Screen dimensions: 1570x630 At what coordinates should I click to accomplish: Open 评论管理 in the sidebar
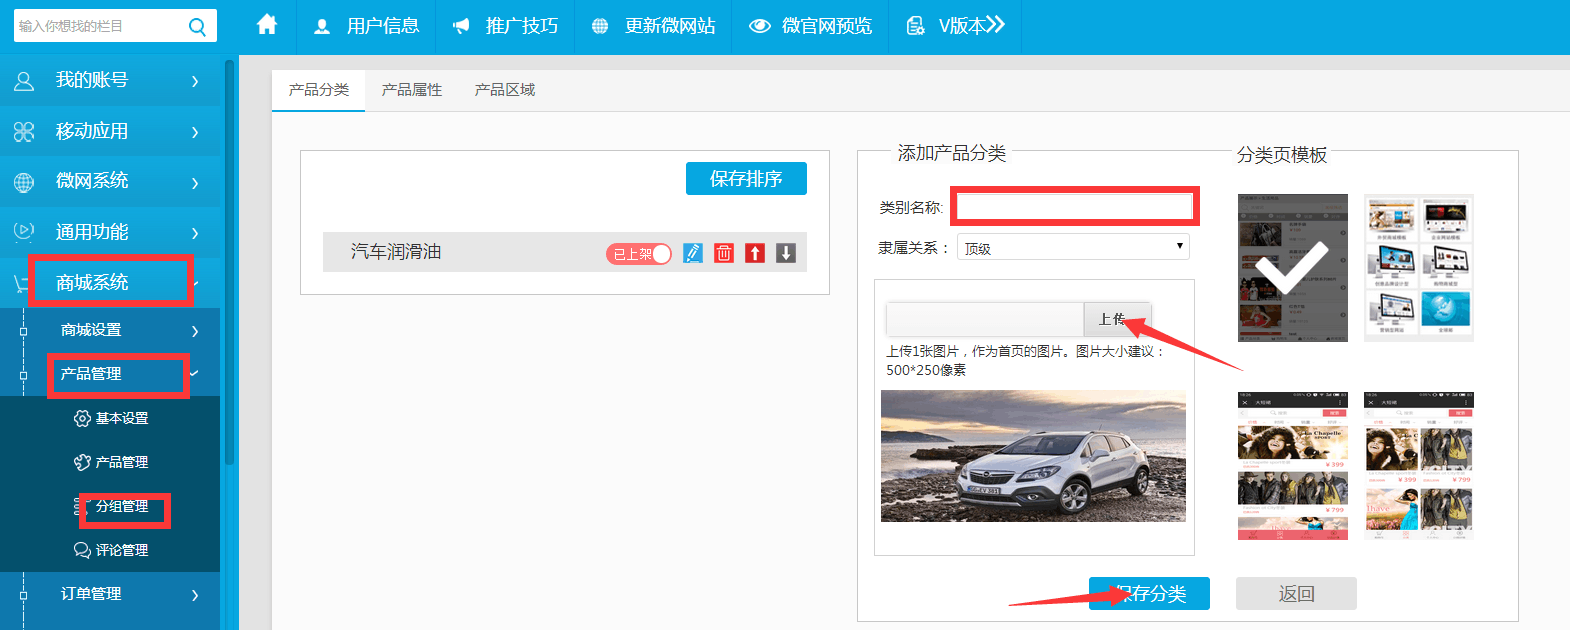pyautogui.click(x=121, y=550)
